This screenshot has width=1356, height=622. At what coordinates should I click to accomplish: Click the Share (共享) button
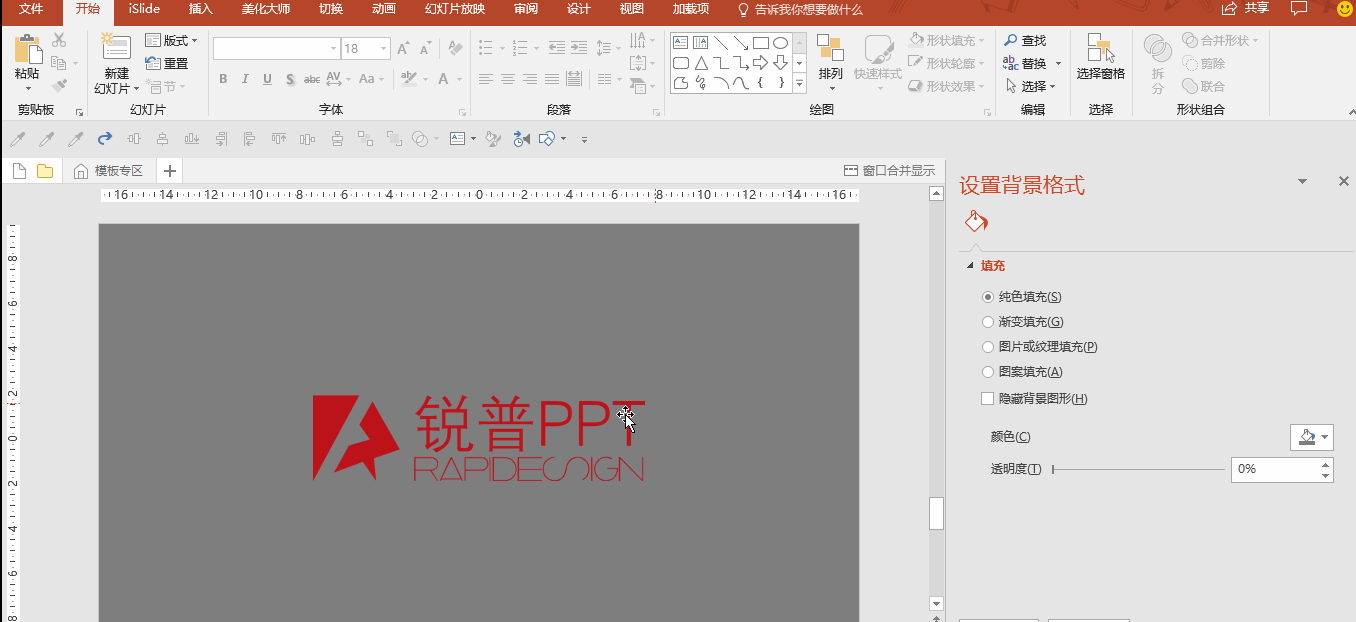coord(1246,9)
